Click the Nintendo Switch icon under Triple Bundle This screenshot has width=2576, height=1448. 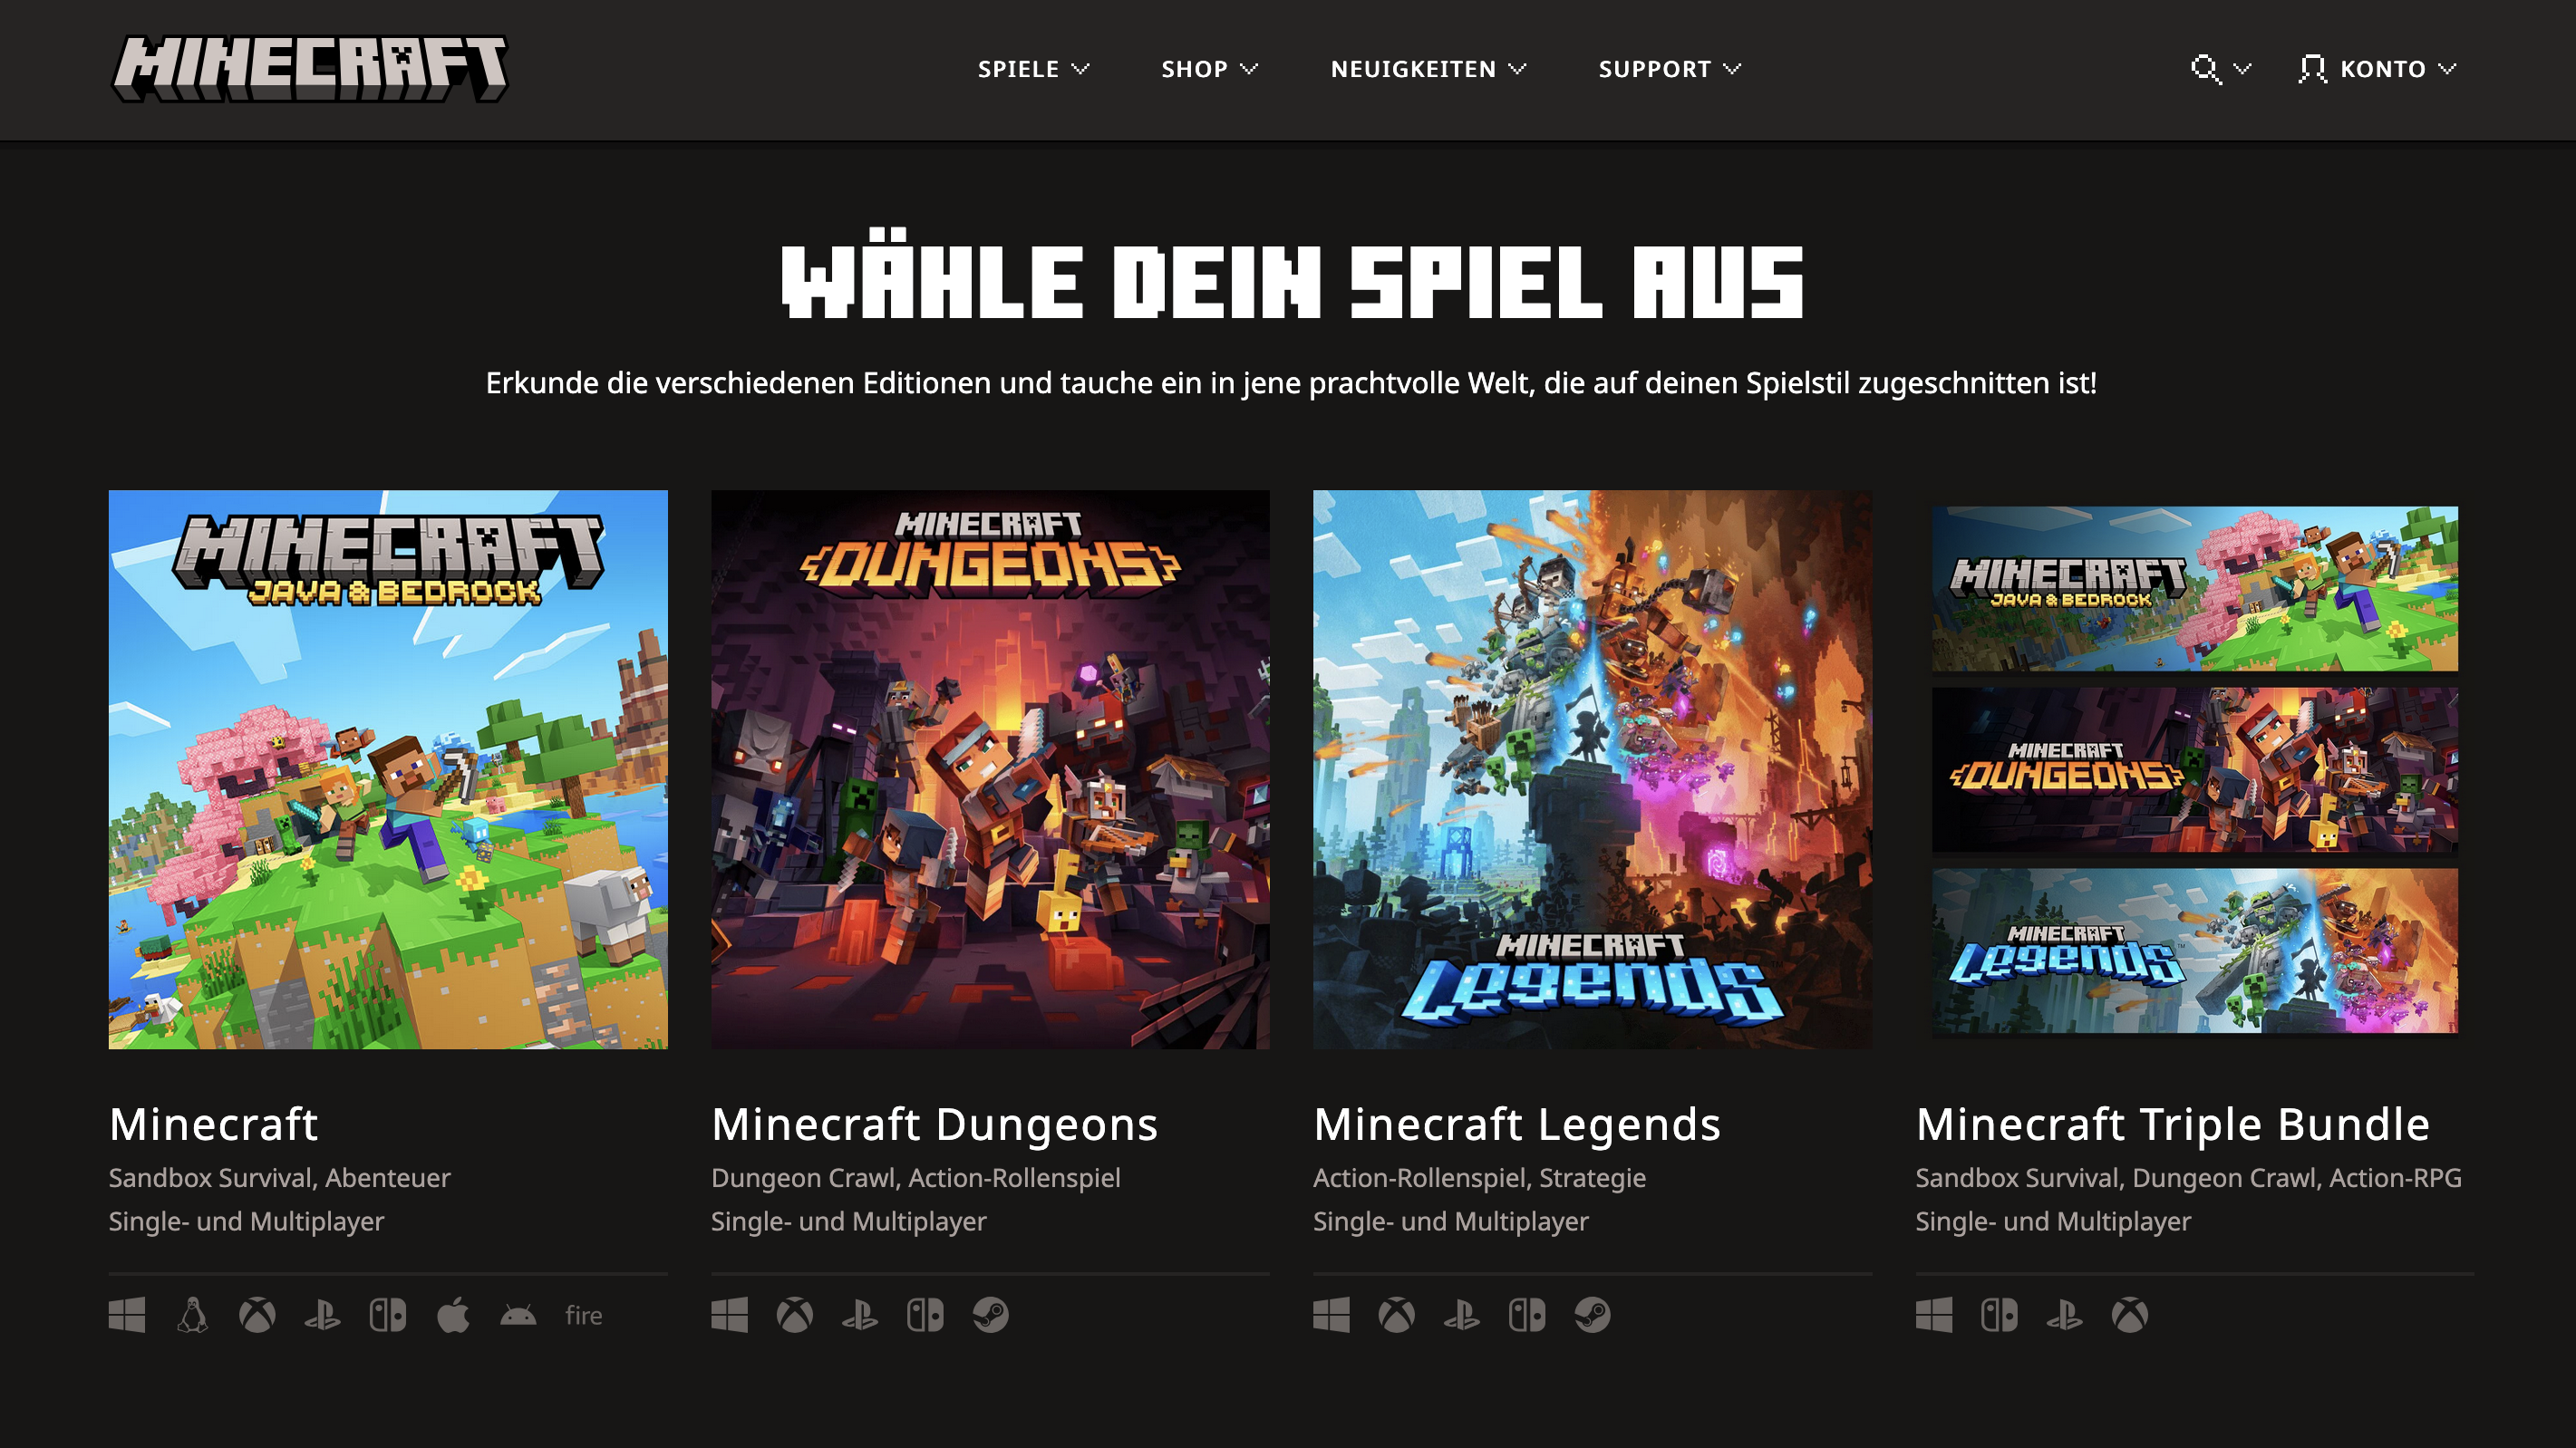coord(1999,1315)
